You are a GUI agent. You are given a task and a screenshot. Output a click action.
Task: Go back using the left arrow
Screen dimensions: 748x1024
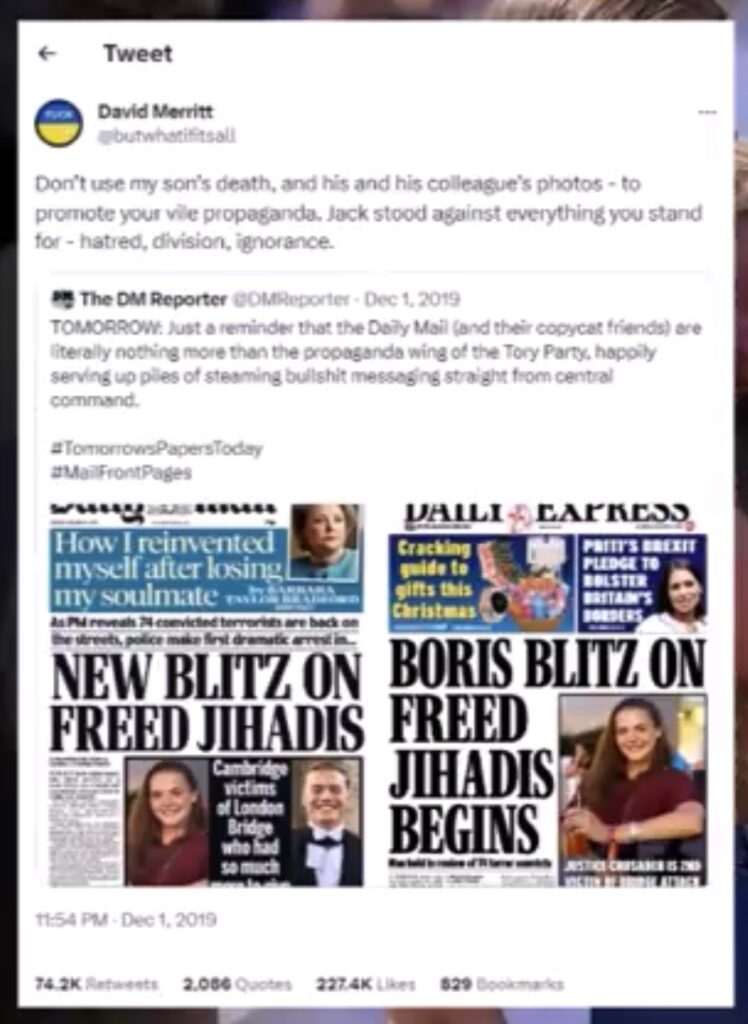(47, 54)
